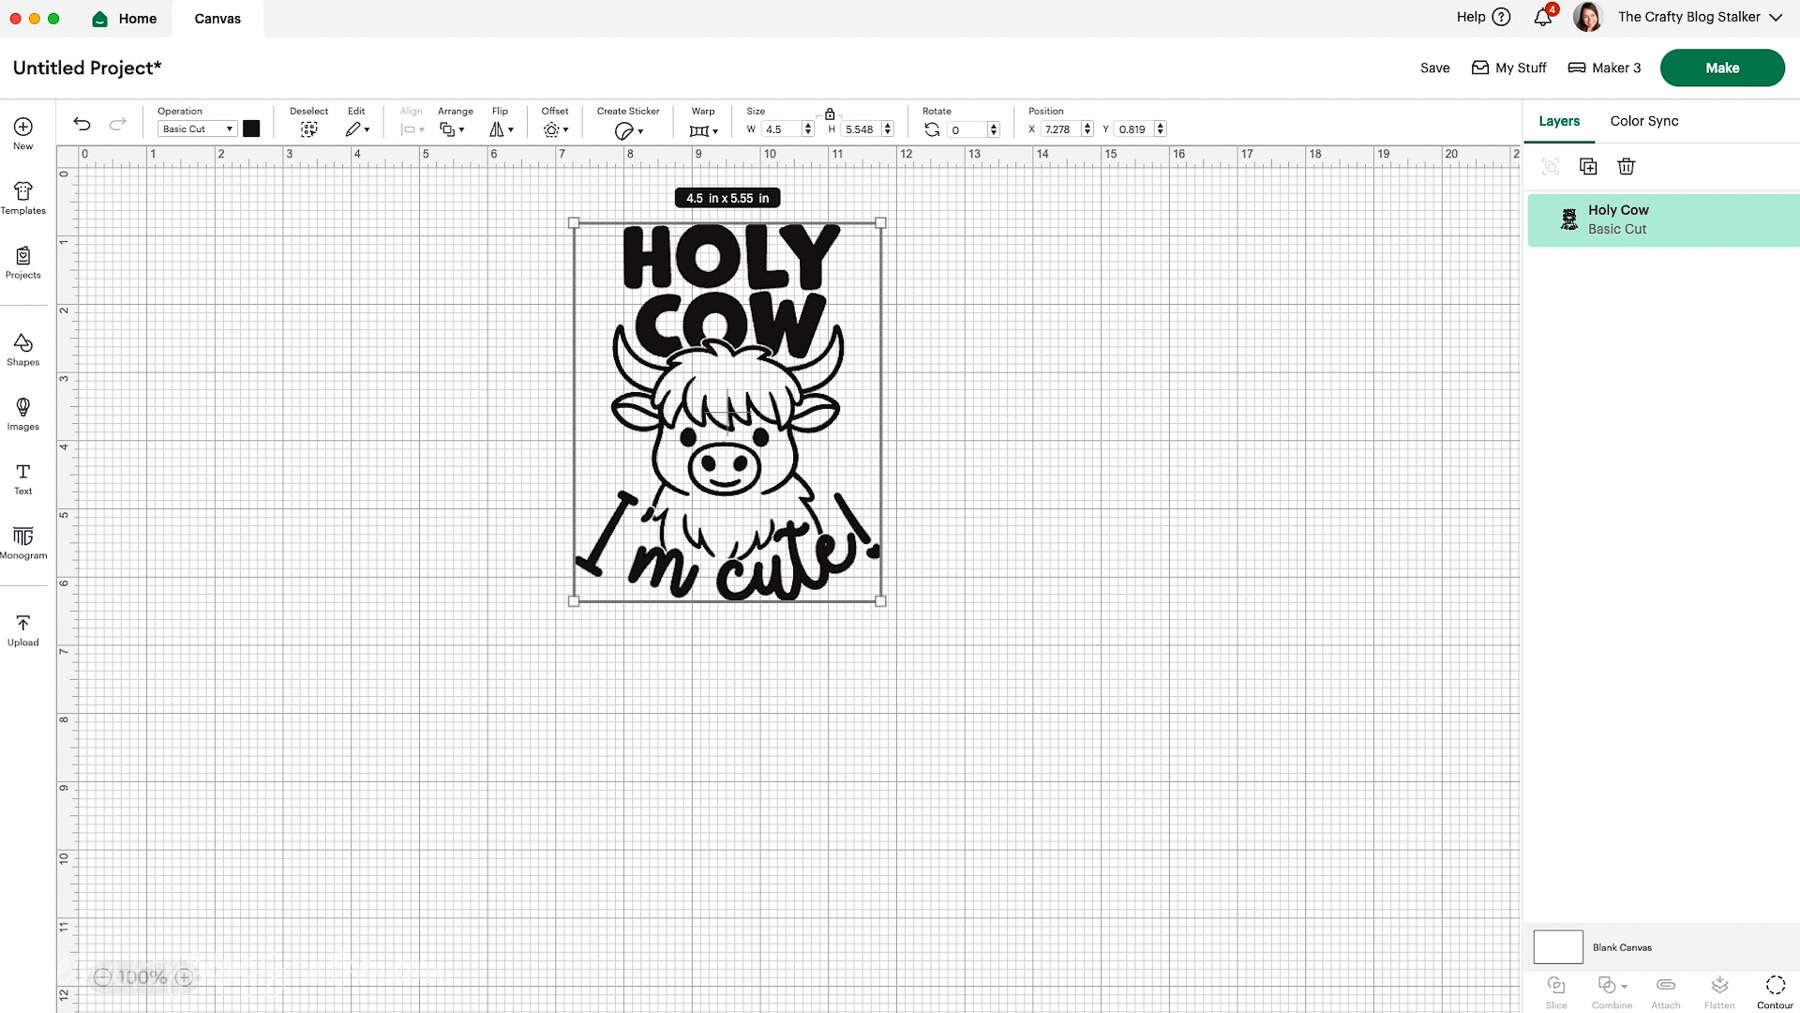Open the Images library
Image resolution: width=1800 pixels, height=1013 pixels.
click(x=23, y=414)
